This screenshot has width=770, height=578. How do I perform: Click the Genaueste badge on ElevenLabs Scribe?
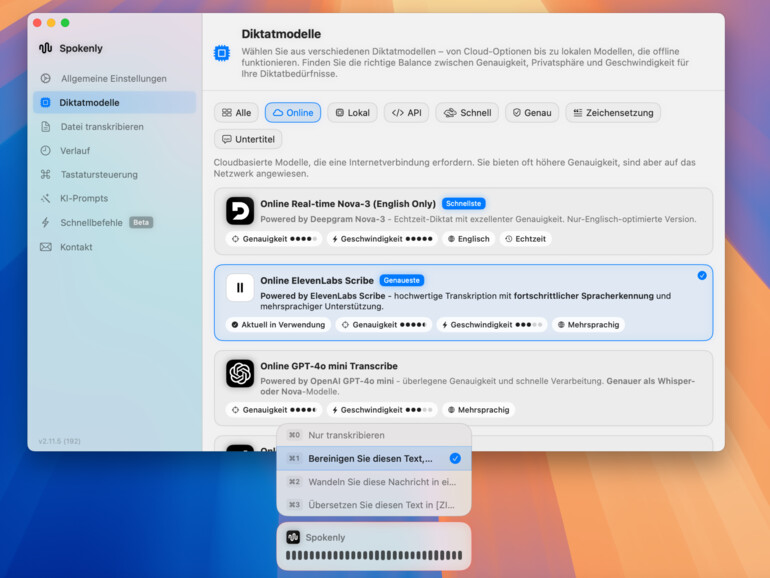(402, 280)
